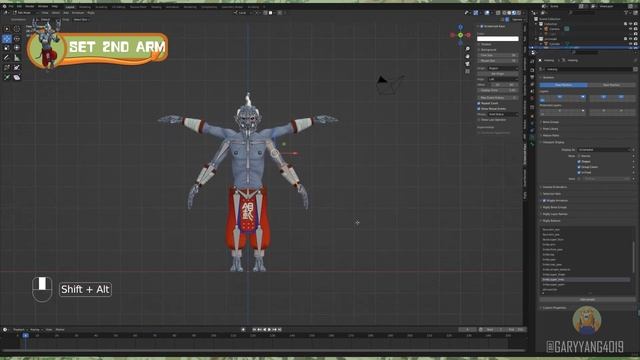Image resolution: width=640 pixels, height=360 pixels.
Task: Collapse the Viewport Display panel
Action: coord(553,142)
